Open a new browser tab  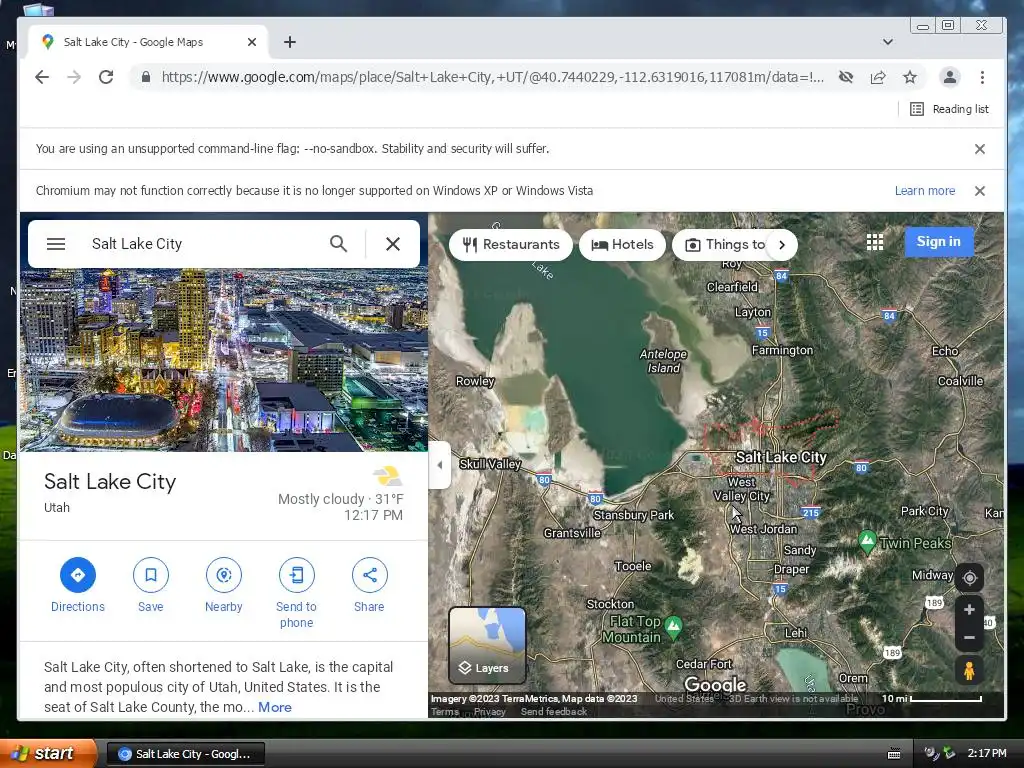point(290,42)
